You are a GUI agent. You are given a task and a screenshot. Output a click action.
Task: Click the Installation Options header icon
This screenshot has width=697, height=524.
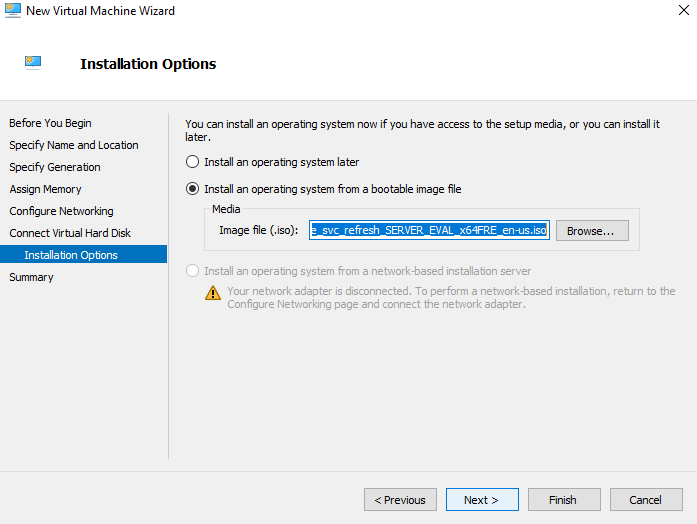33,63
